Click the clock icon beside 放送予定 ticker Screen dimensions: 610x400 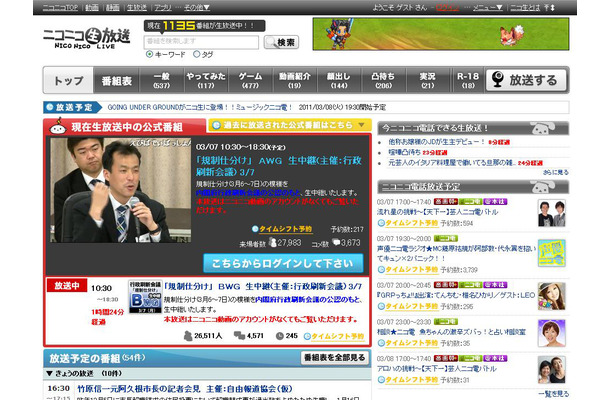click(49, 107)
